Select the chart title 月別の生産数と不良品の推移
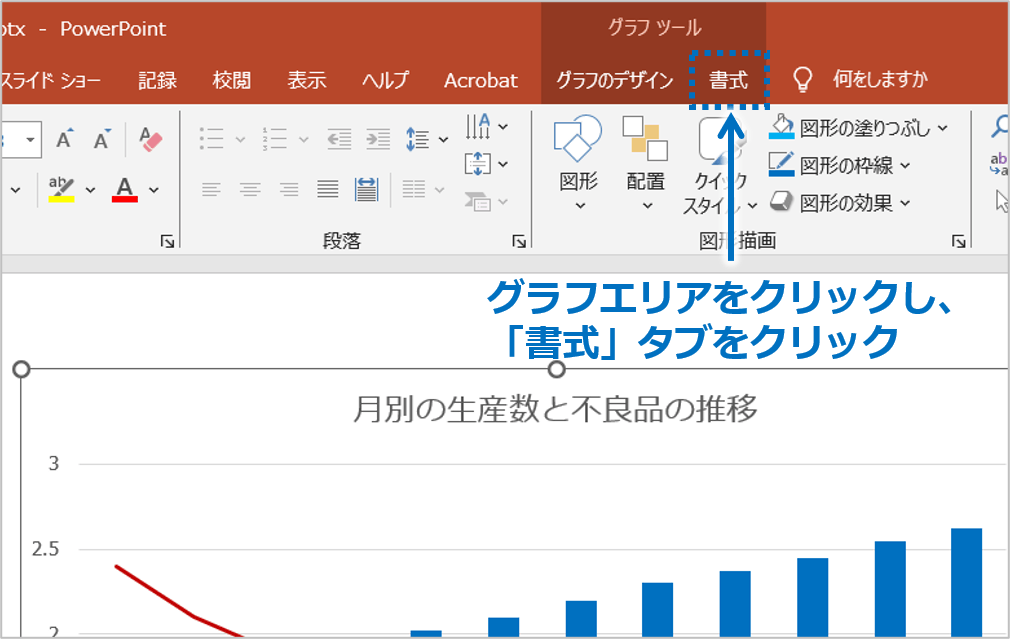Viewport: 1010px width, 639px height. (x=555, y=409)
